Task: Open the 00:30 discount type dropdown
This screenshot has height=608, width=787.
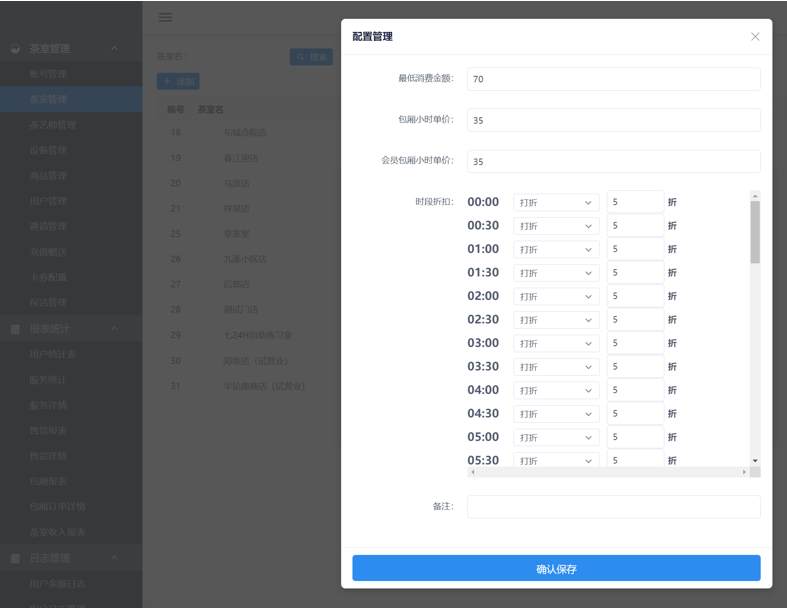Action: [556, 226]
